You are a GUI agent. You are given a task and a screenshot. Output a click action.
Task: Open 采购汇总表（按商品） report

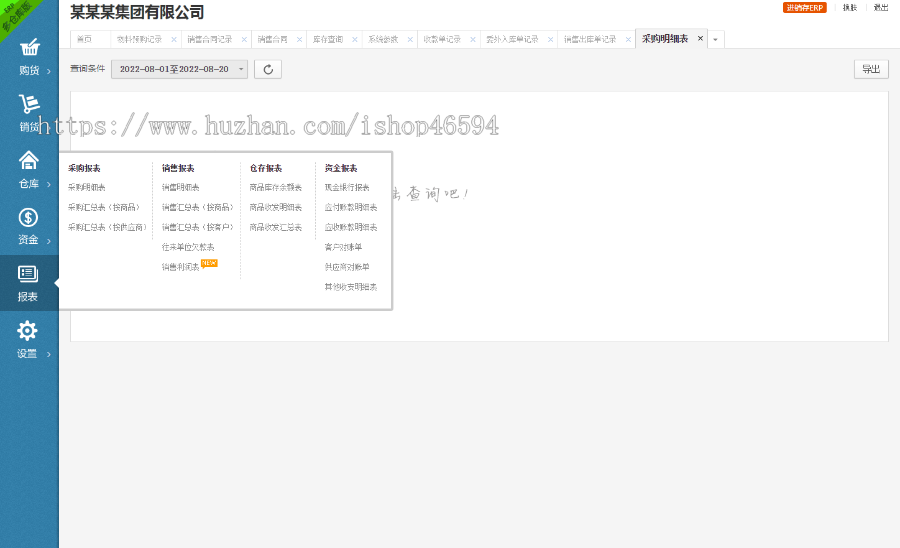pyautogui.click(x=104, y=208)
